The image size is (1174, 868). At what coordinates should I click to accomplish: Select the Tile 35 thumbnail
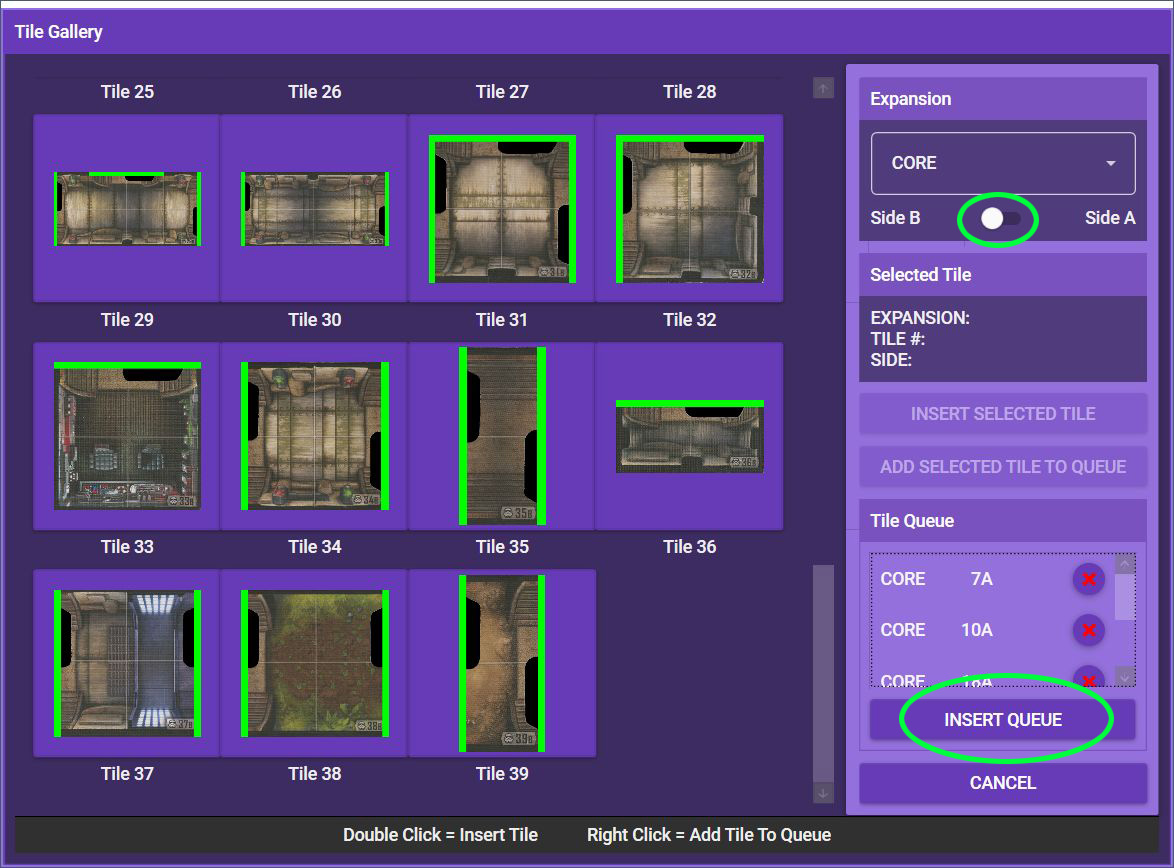pyautogui.click(x=502, y=437)
